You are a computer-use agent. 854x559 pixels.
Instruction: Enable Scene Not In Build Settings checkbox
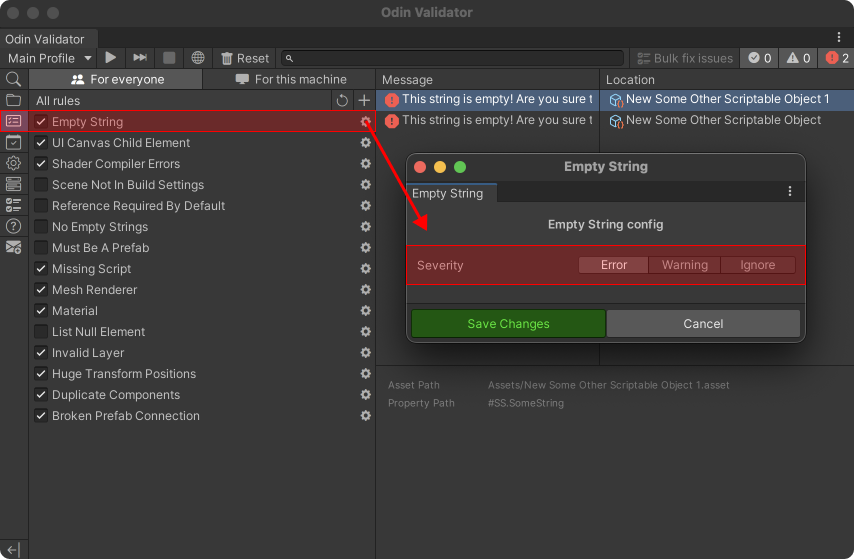tap(41, 185)
